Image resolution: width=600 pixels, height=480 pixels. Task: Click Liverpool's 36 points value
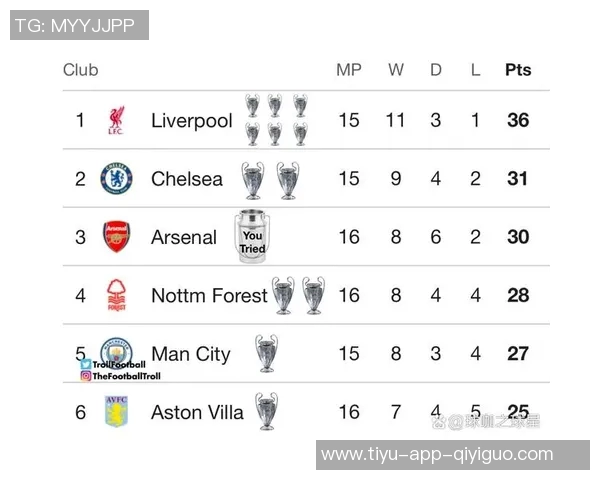(x=518, y=121)
